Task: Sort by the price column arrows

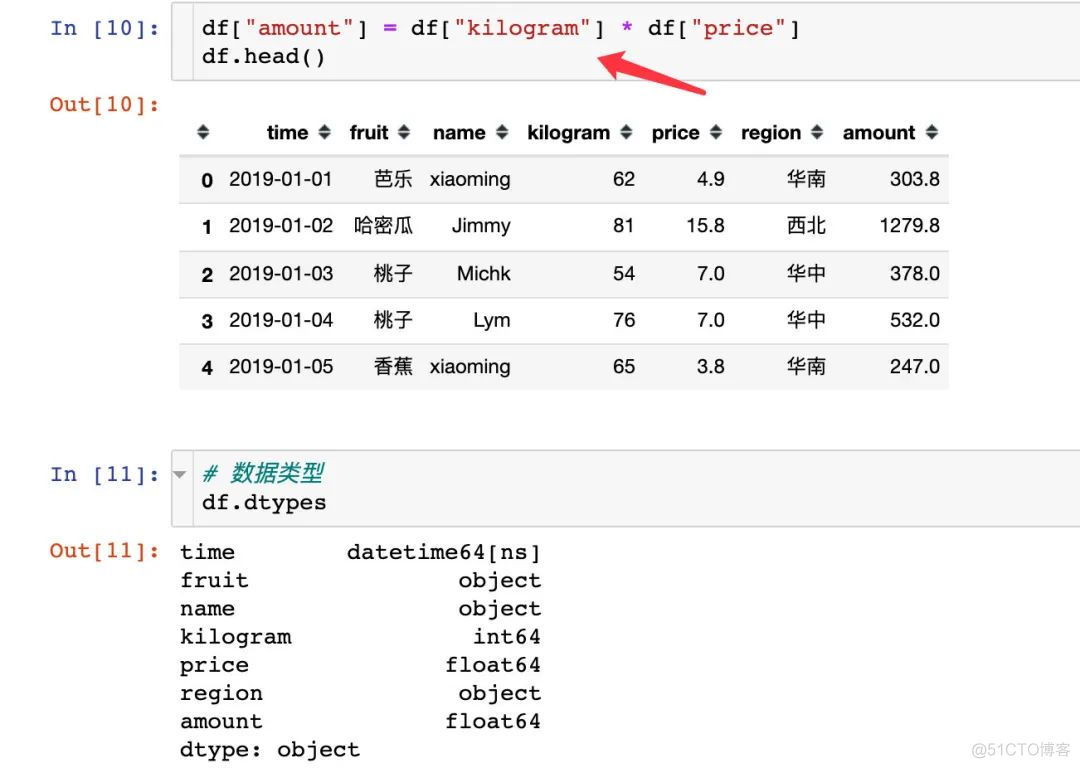Action: click(x=716, y=132)
